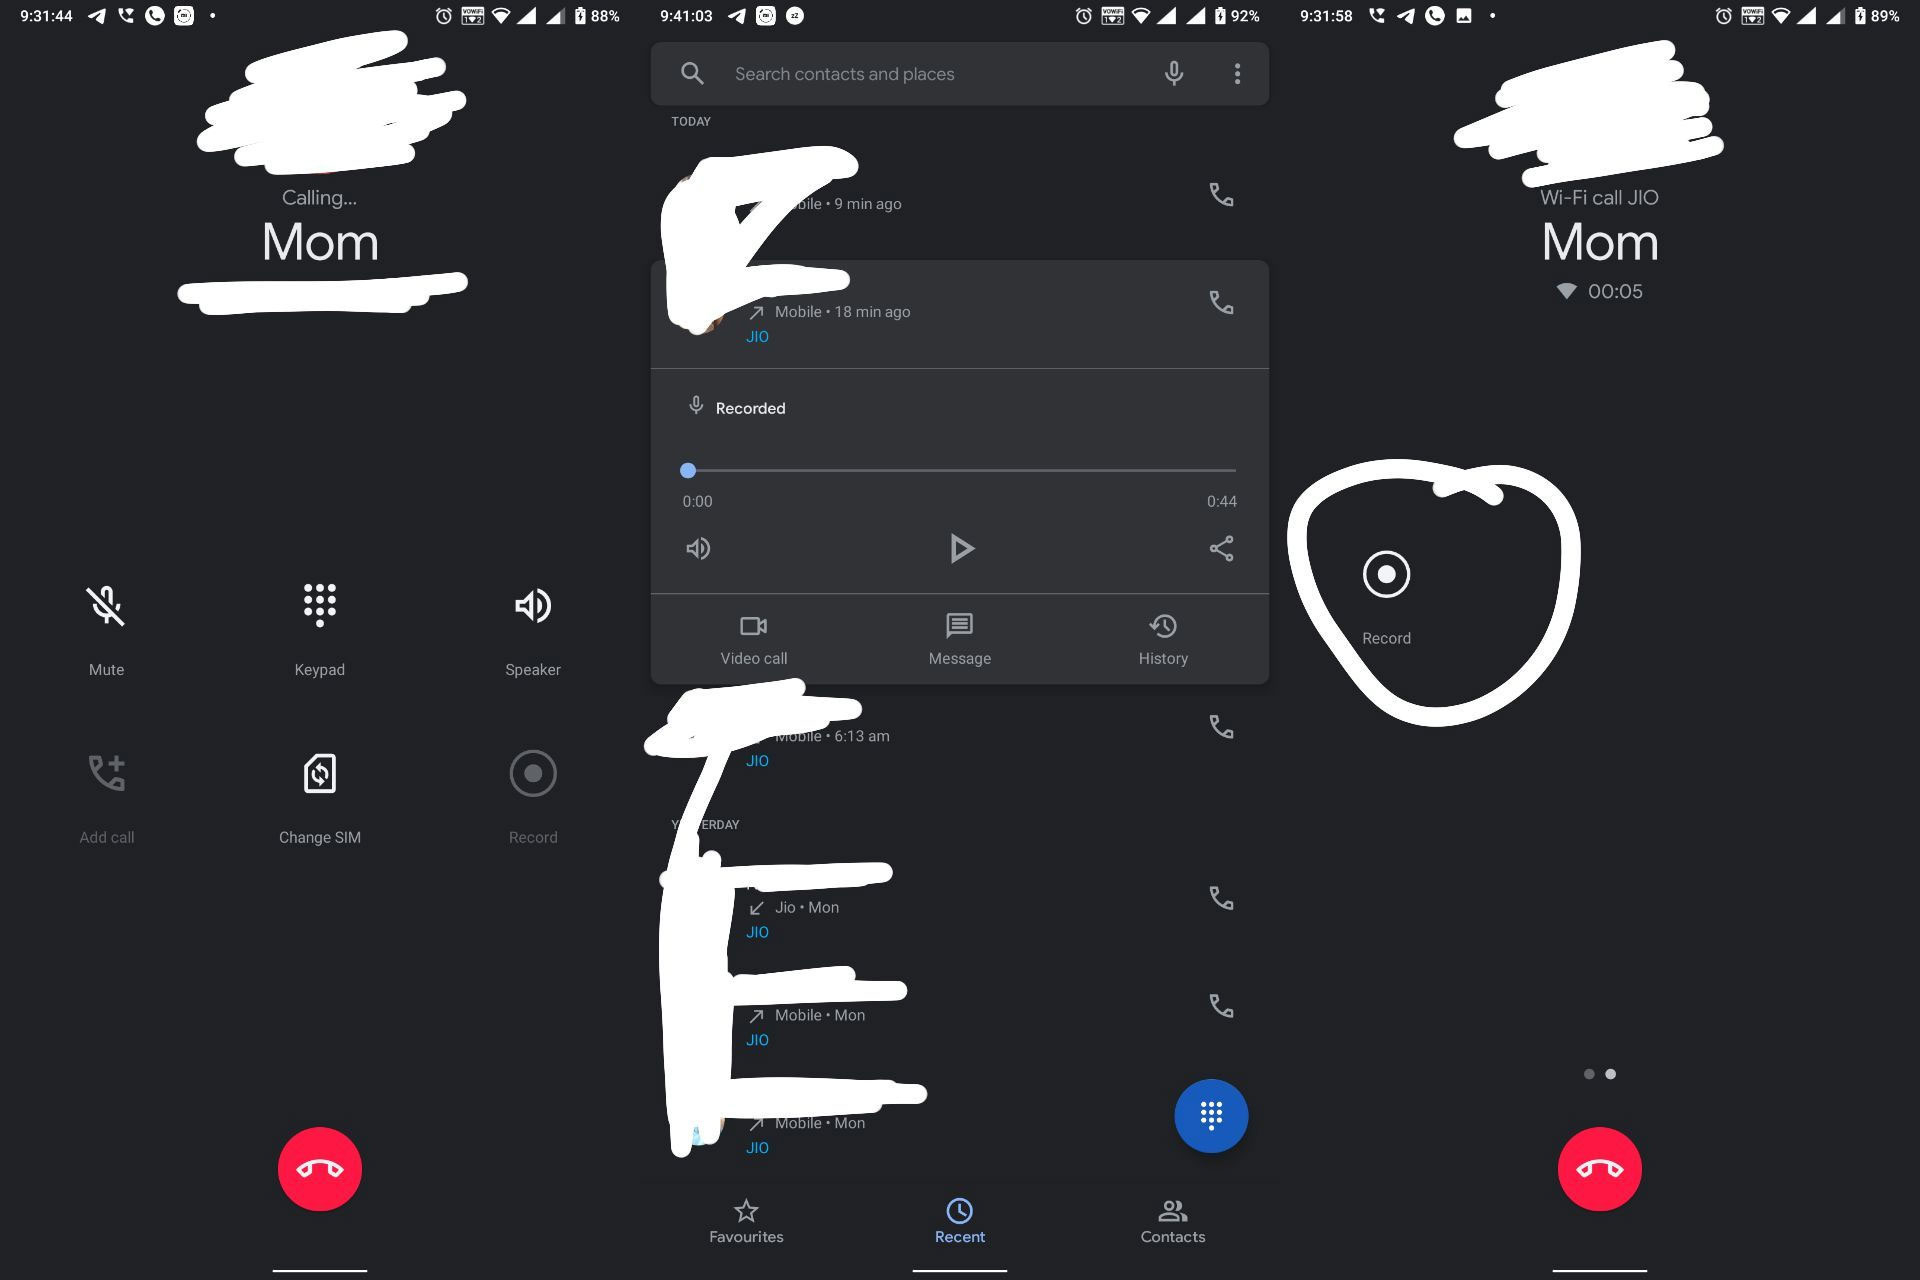Play the recorded 44-second call
Screen dimensions: 1920x1280
[959, 549]
